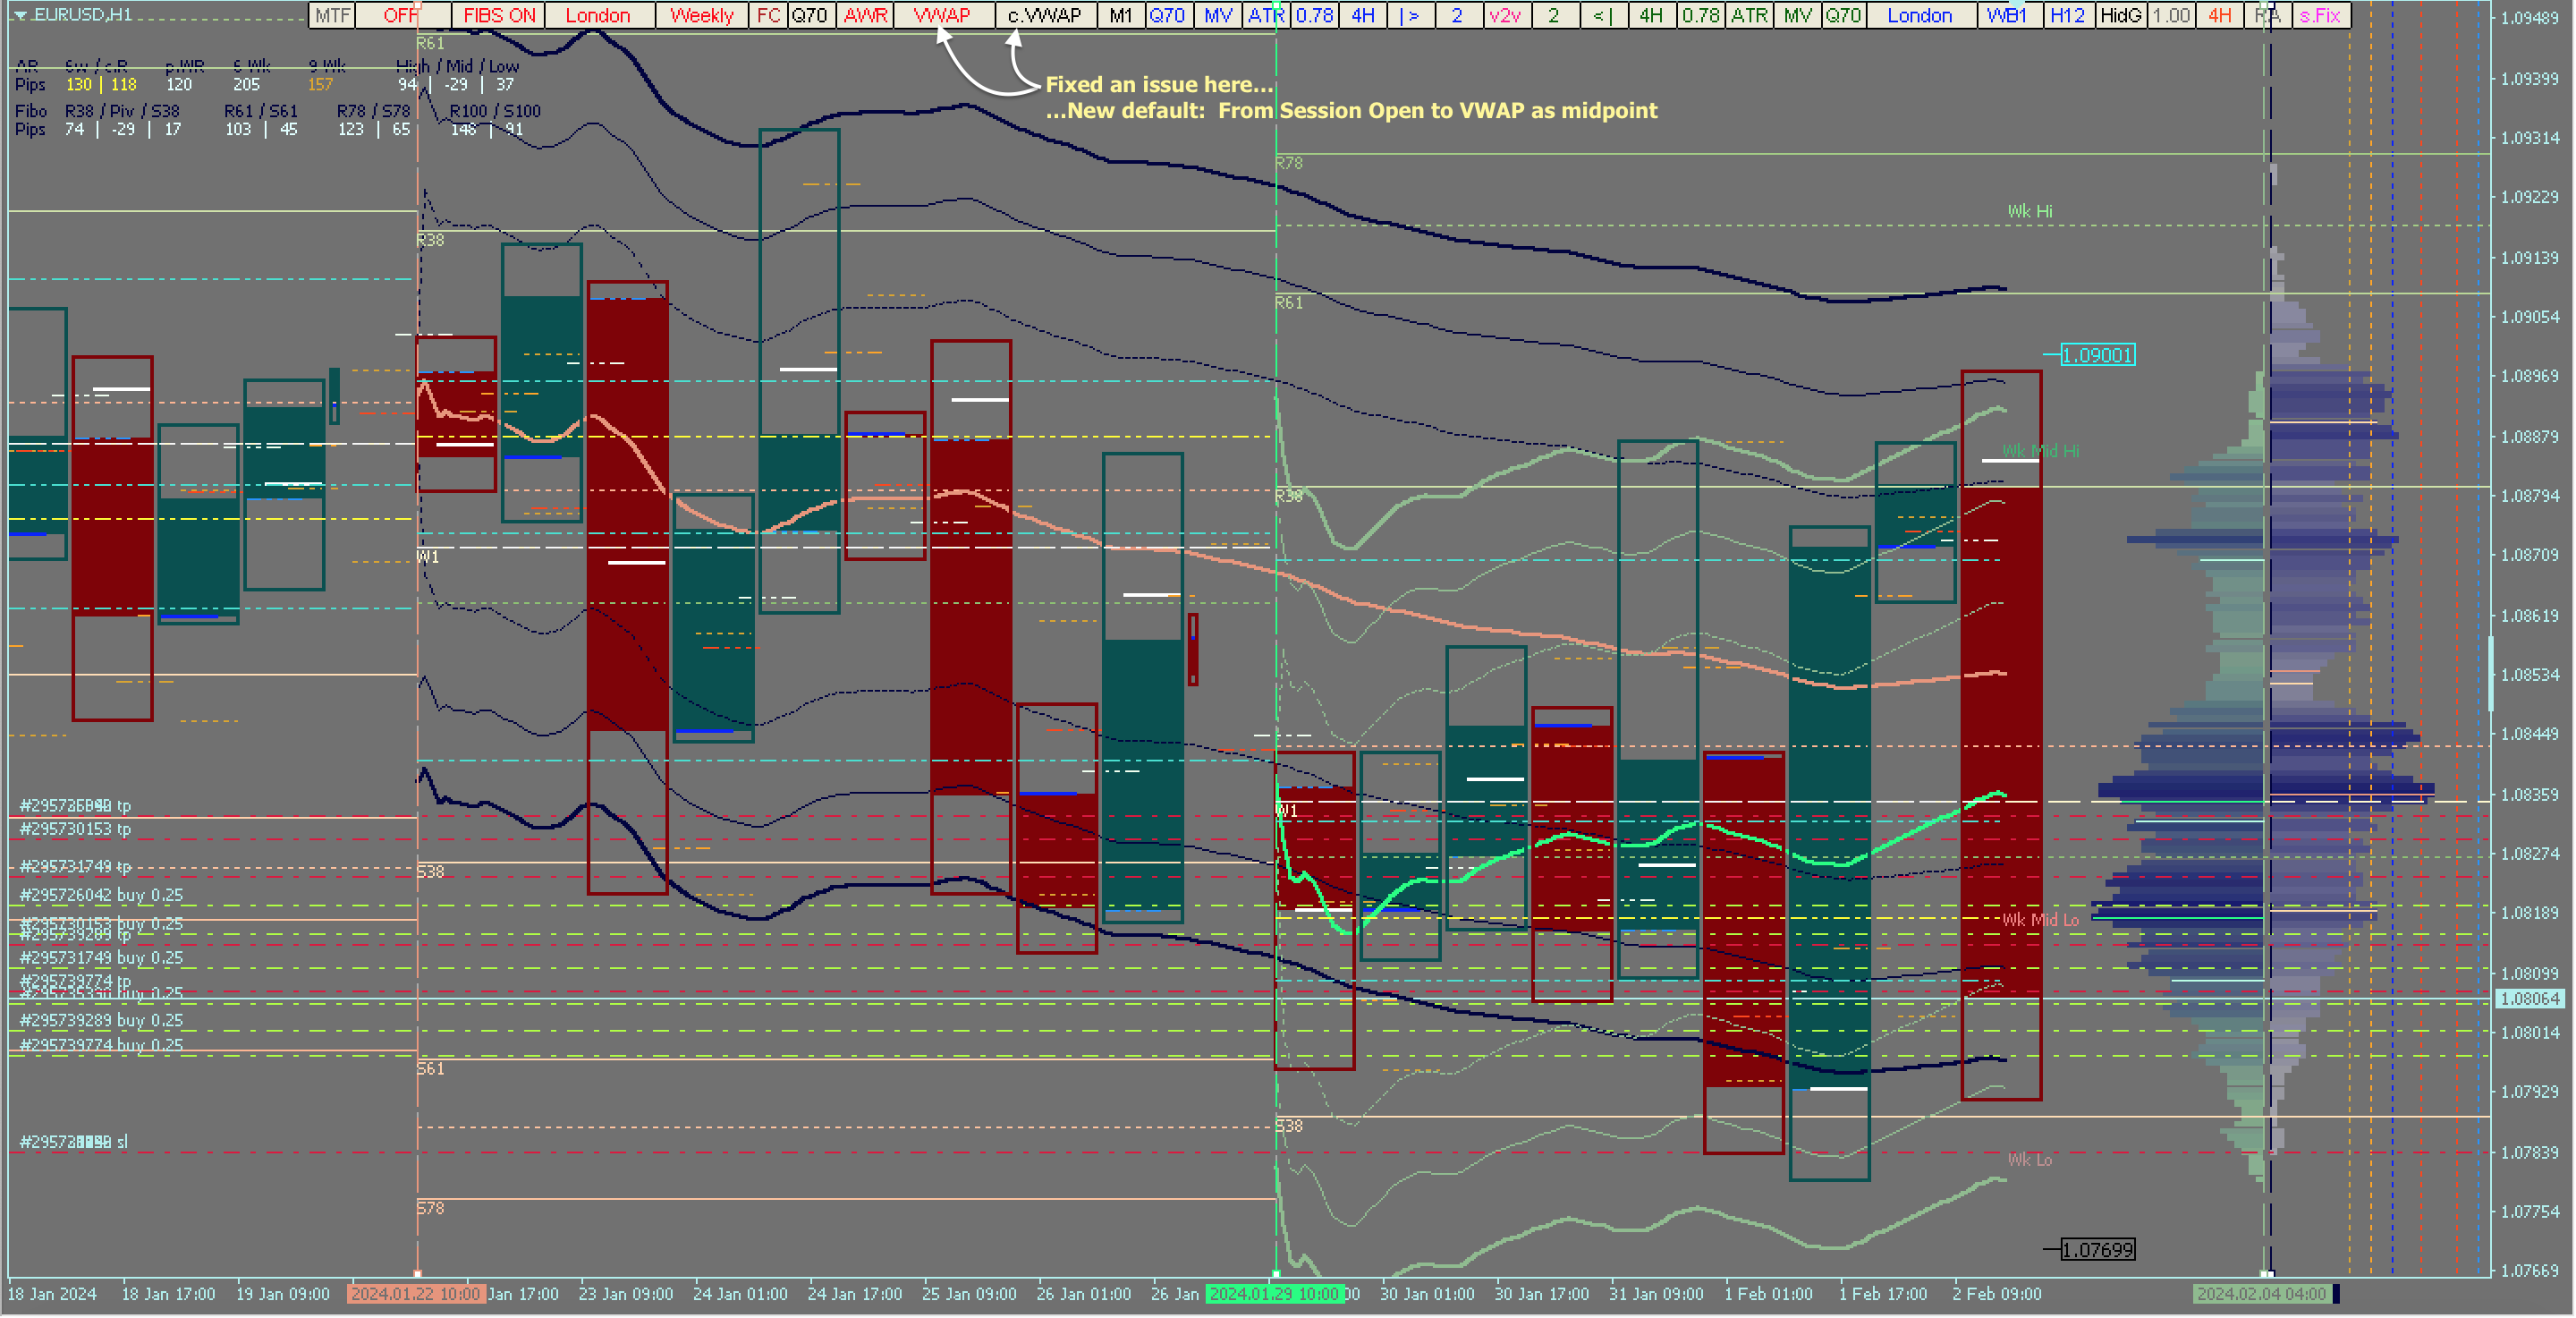The height and width of the screenshot is (1318, 2576).
Task: Click the H12 button
Action: coord(2068,15)
